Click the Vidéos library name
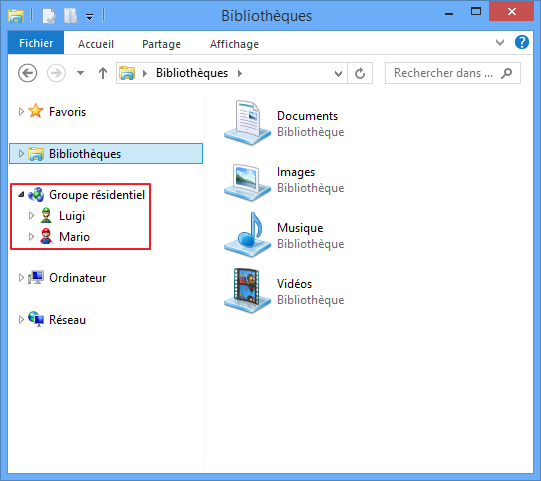Image resolution: width=541 pixels, height=481 pixels. point(294,284)
